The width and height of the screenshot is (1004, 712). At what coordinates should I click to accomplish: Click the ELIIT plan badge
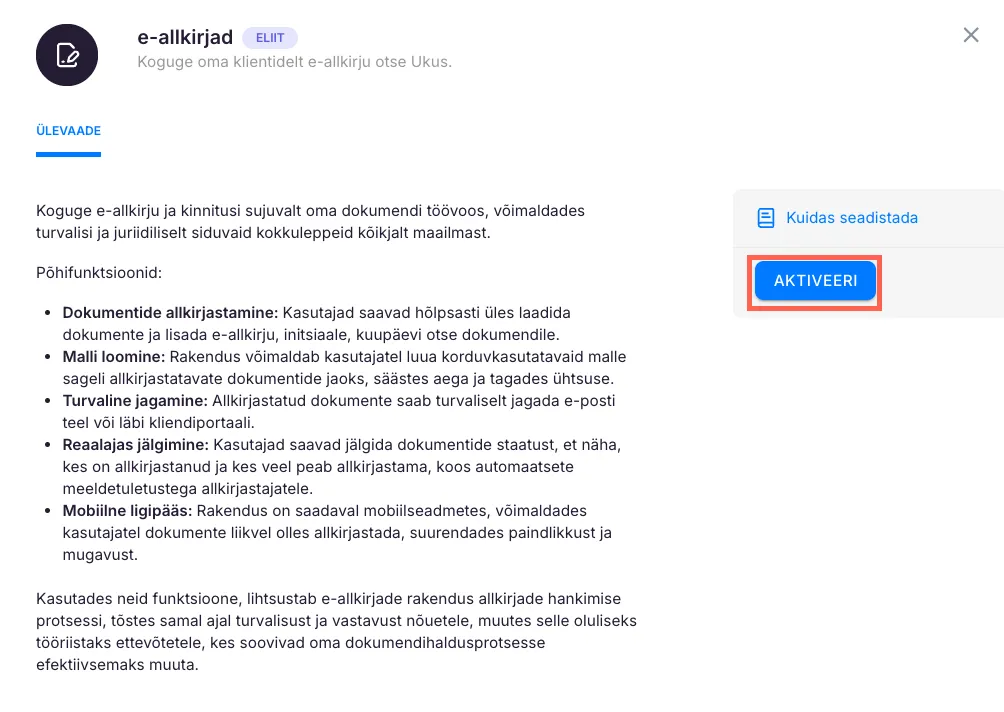270,38
